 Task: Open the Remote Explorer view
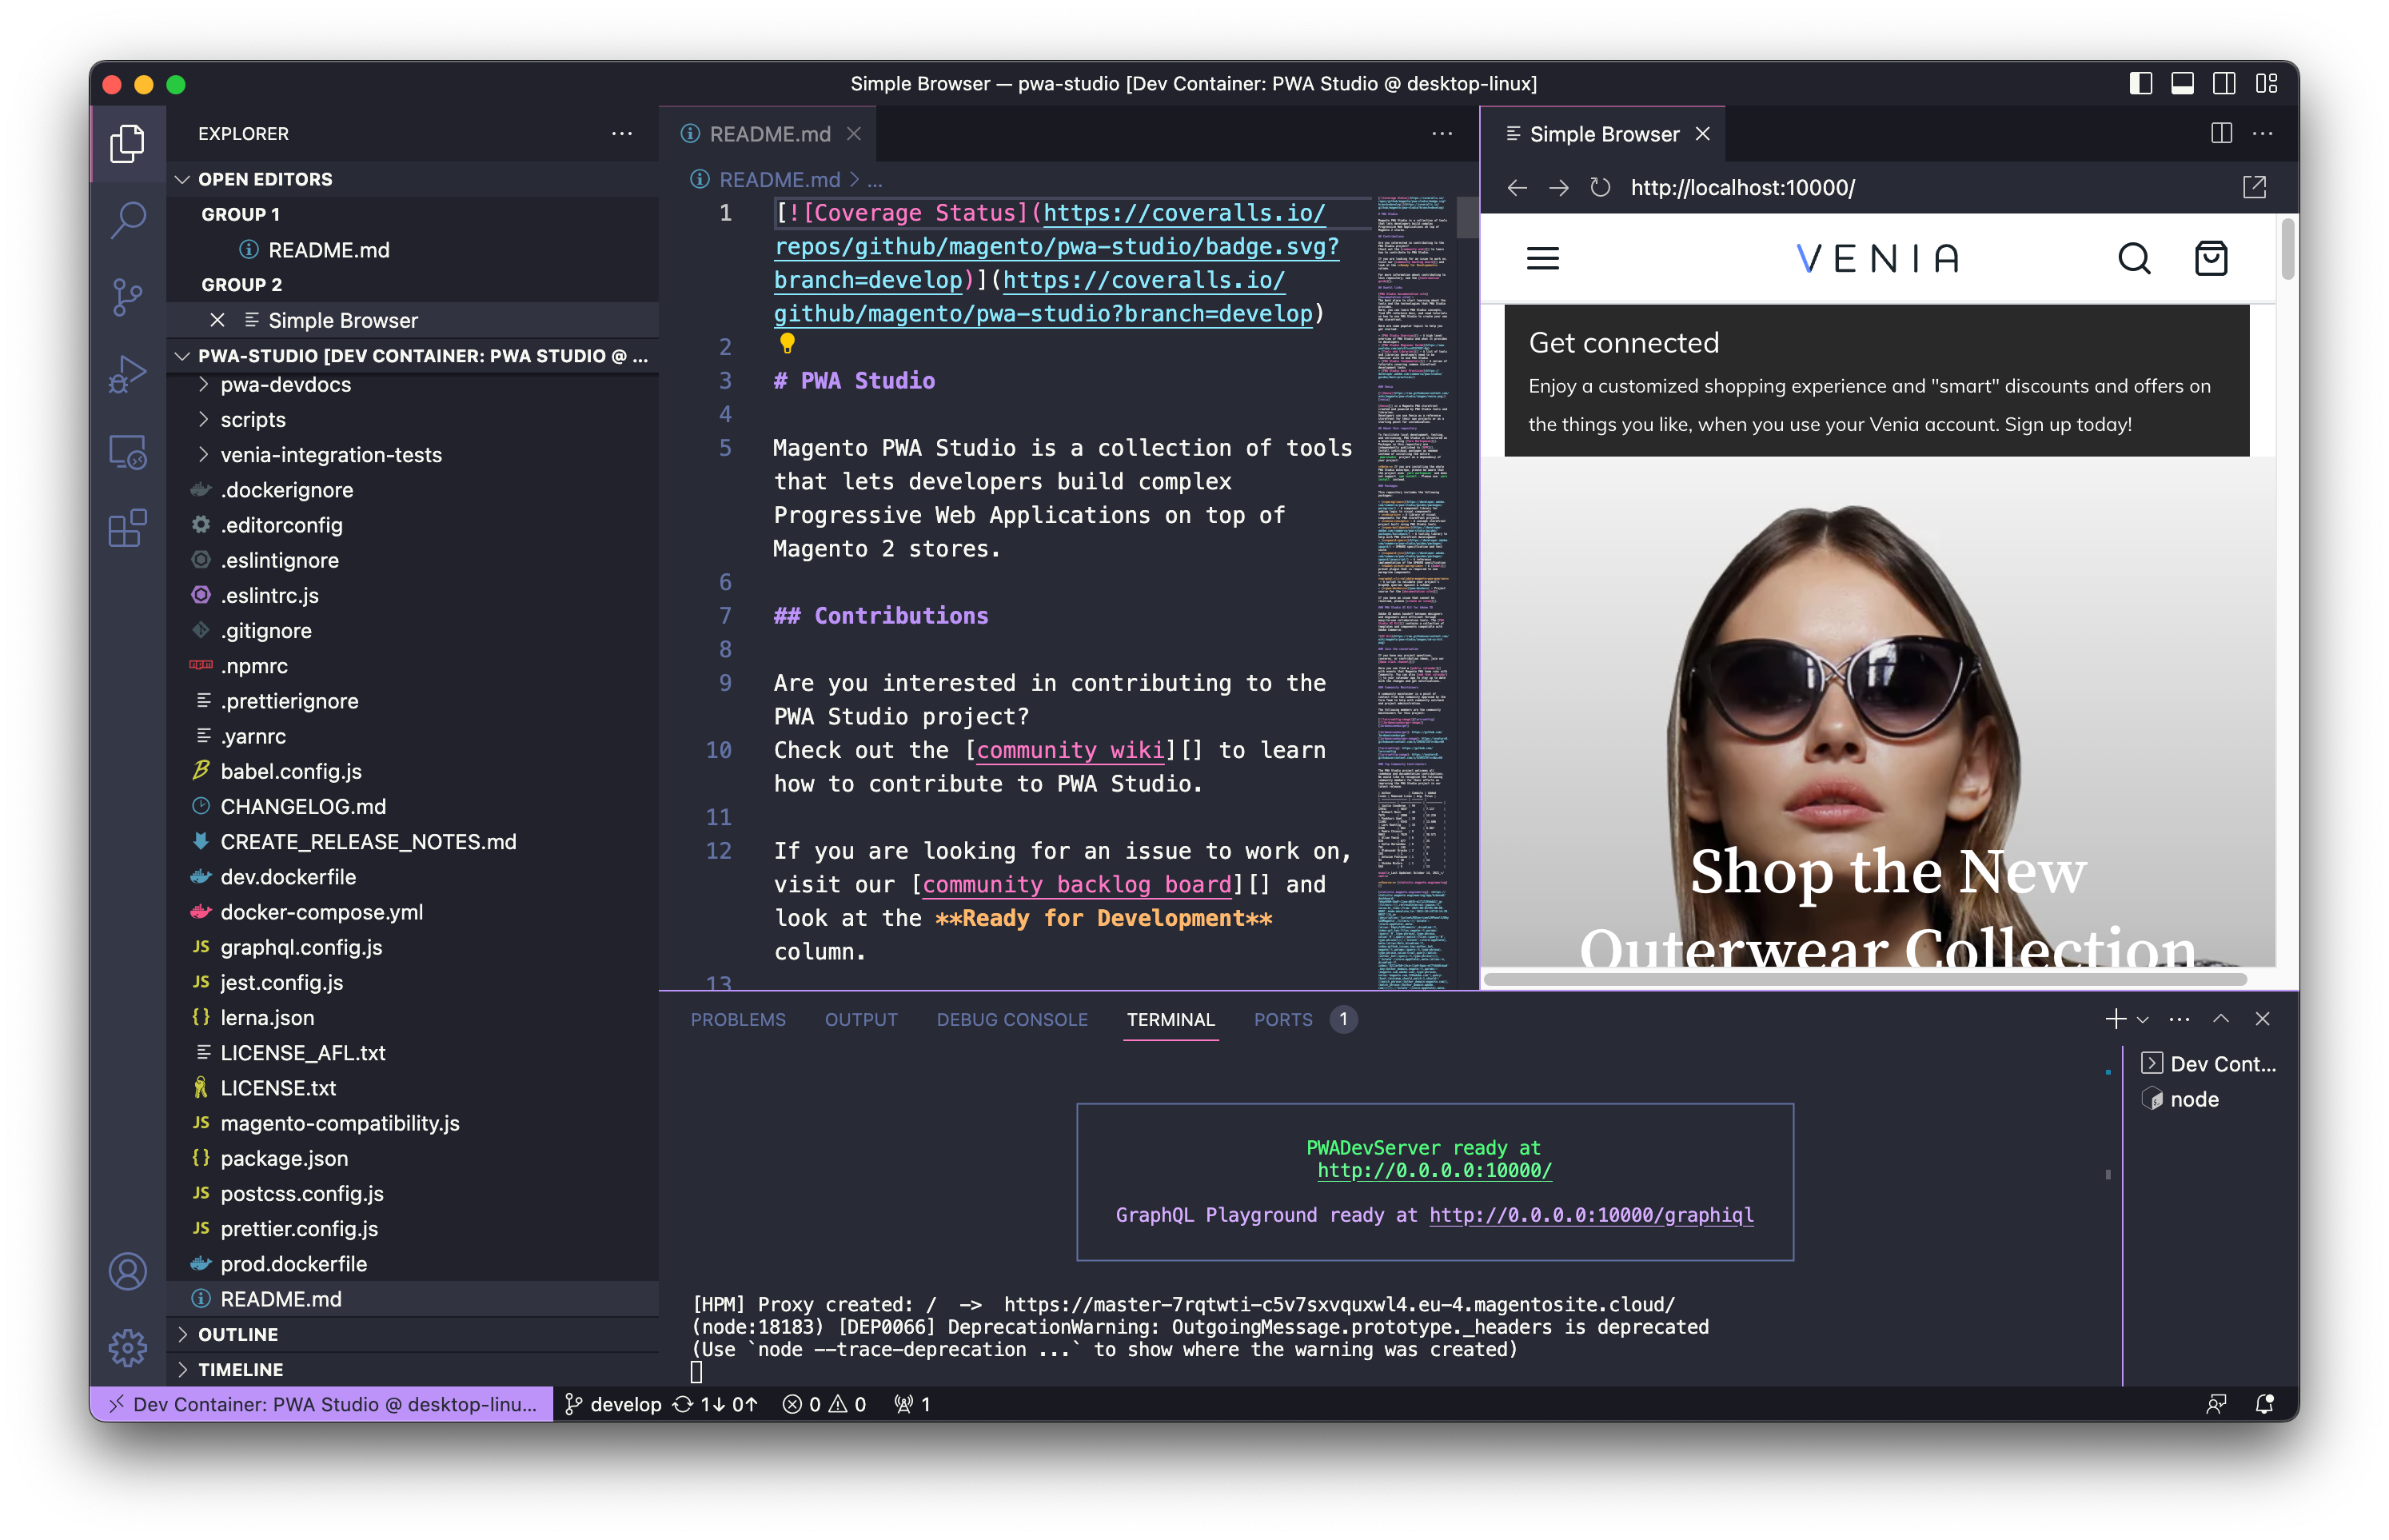128,452
